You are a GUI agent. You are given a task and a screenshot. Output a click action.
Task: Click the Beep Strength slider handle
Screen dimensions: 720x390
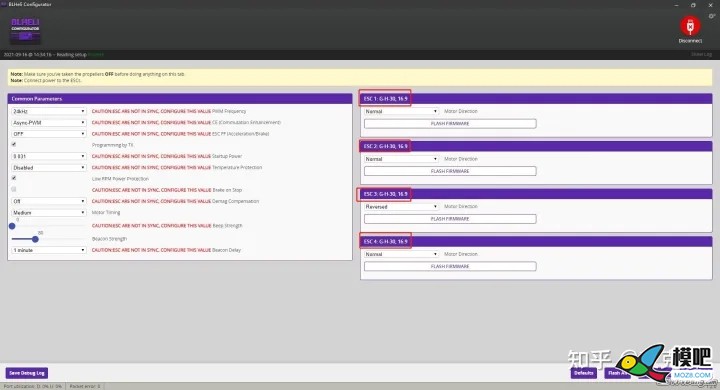tap(12, 226)
